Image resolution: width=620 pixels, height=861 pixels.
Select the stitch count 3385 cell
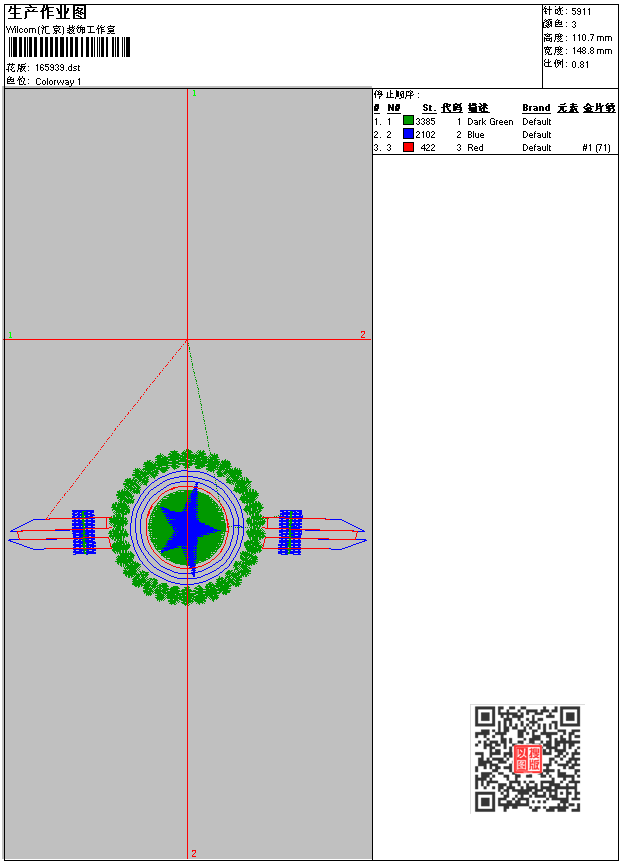(x=426, y=122)
